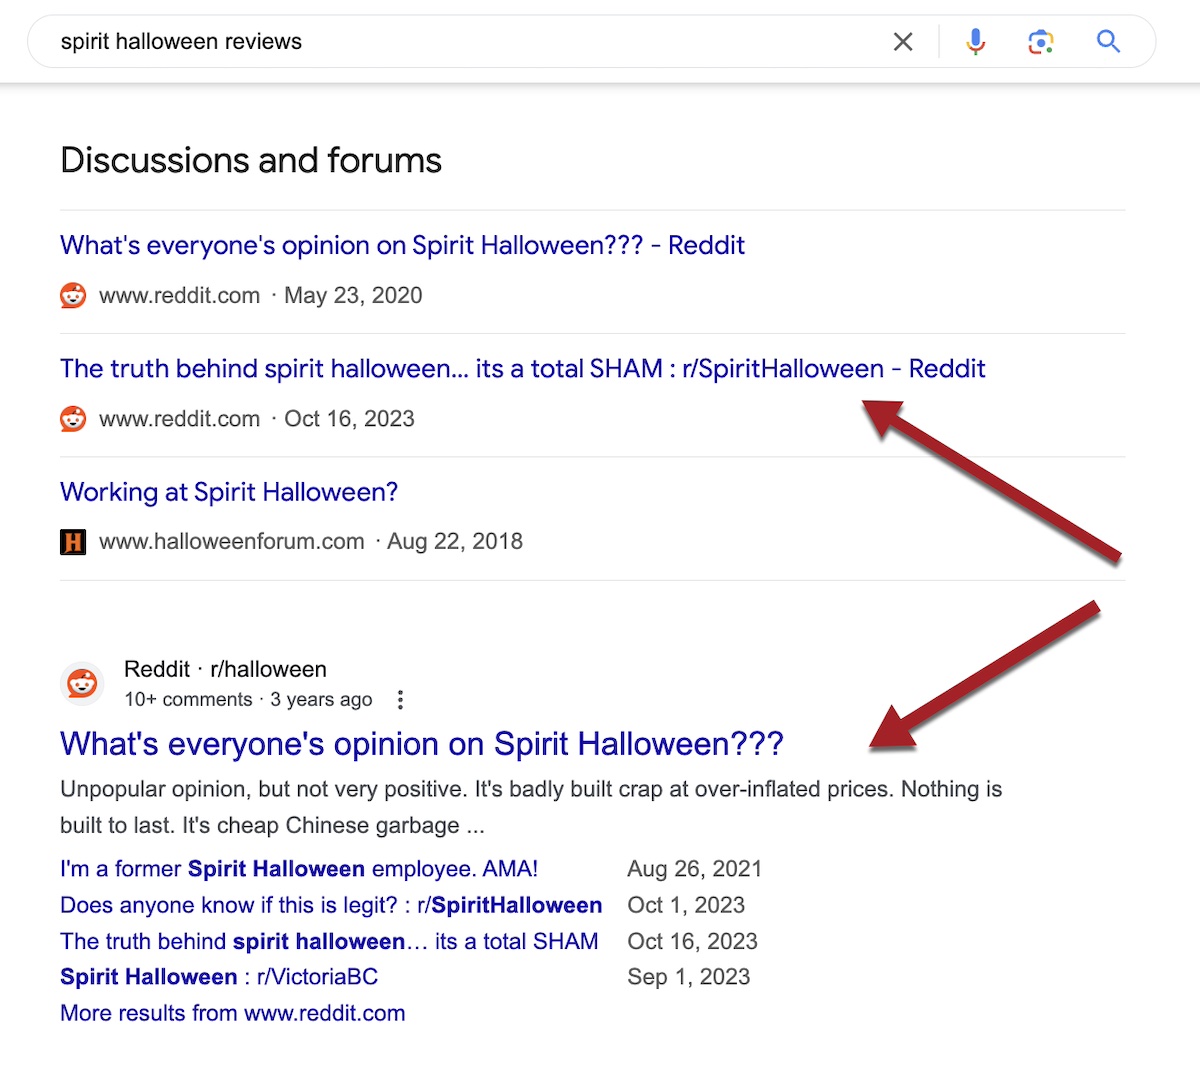Clear the search box with the X icon

coord(902,42)
